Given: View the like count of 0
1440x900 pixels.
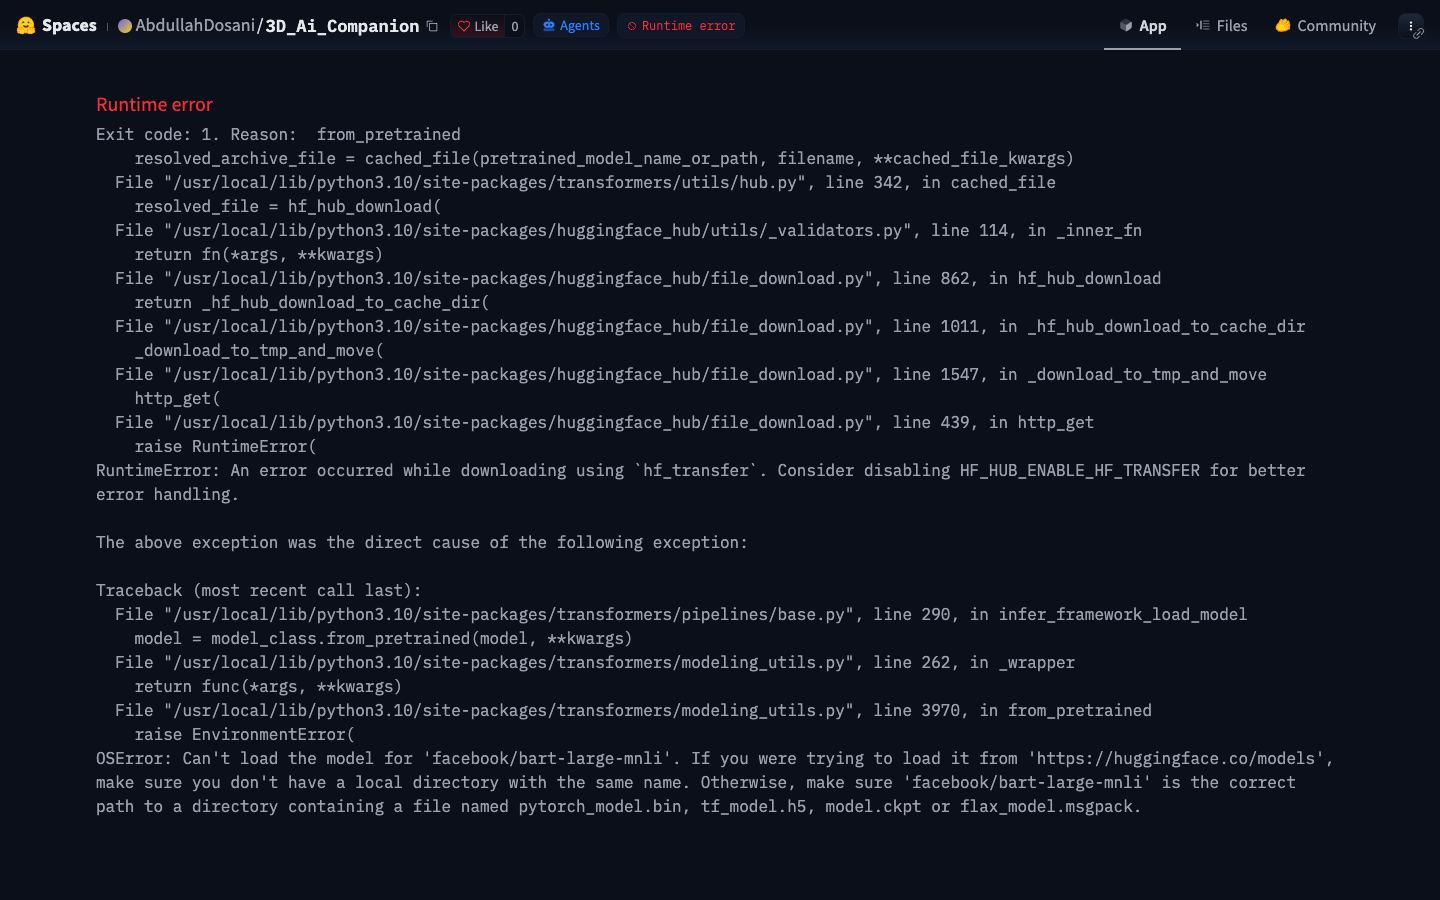Looking at the screenshot, I should [515, 26].
